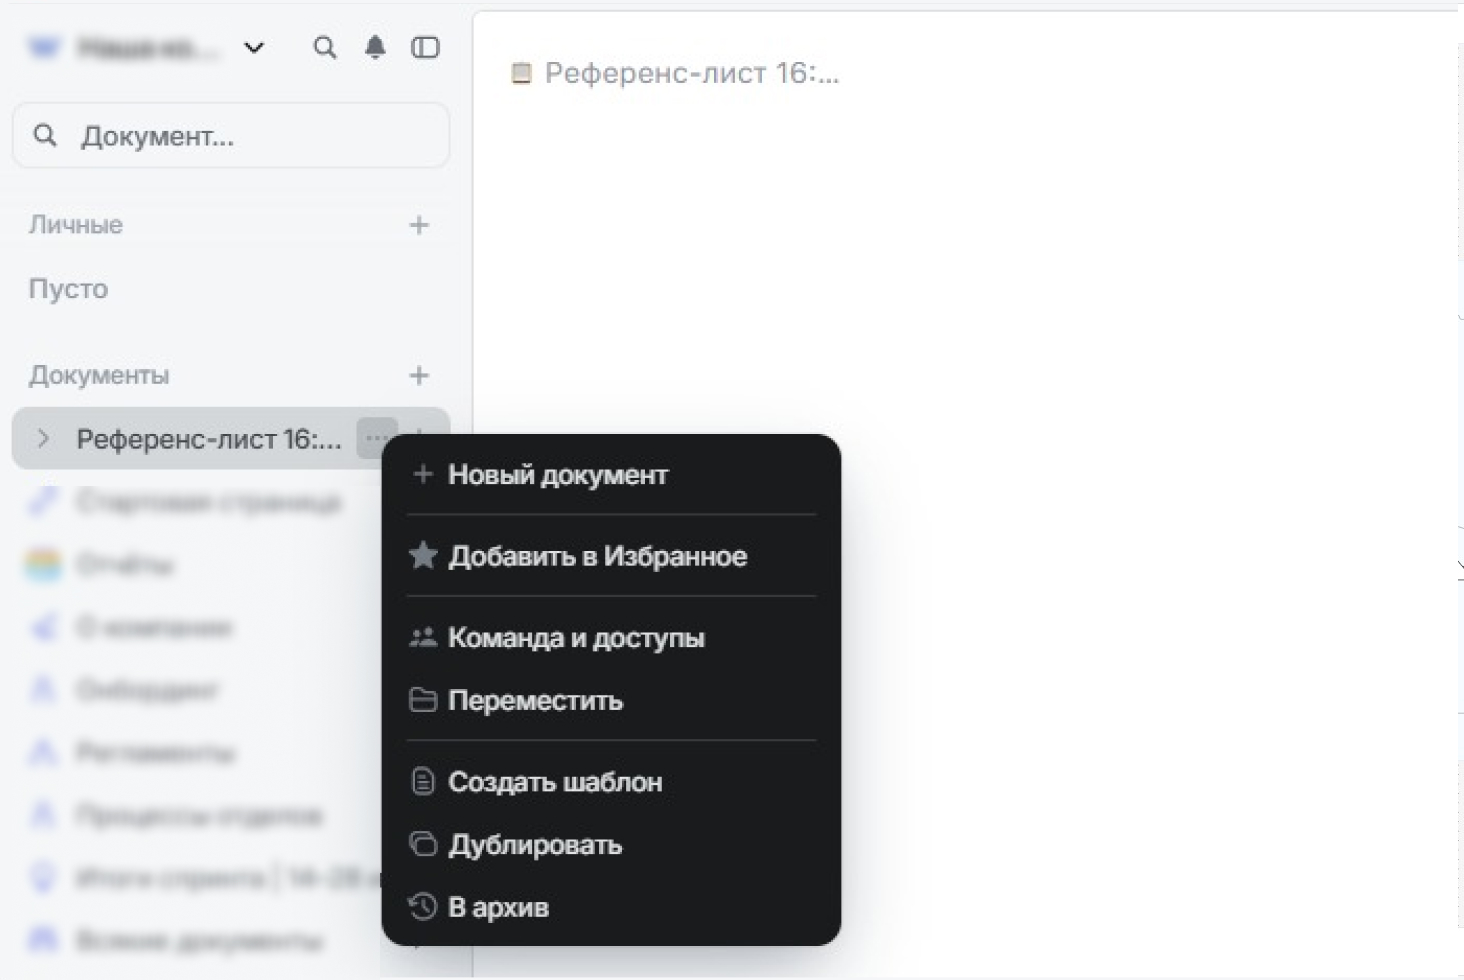Screen dimensions: 1464x980
Task: Open notifications bell icon
Action: pyautogui.click(x=375, y=47)
